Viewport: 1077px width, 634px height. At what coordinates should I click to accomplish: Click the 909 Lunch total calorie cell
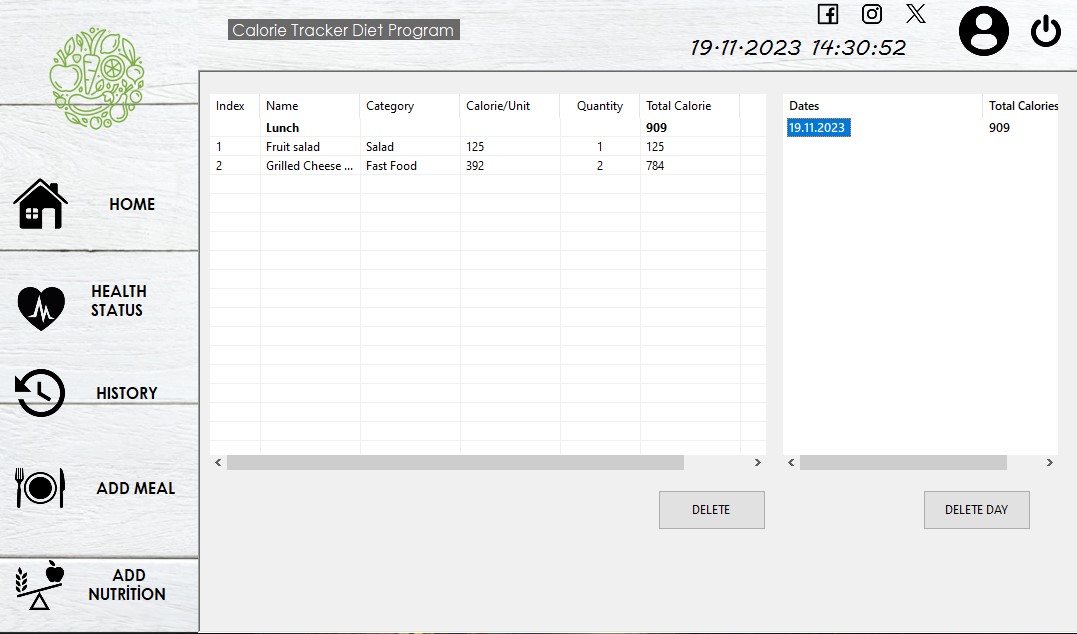(657, 128)
